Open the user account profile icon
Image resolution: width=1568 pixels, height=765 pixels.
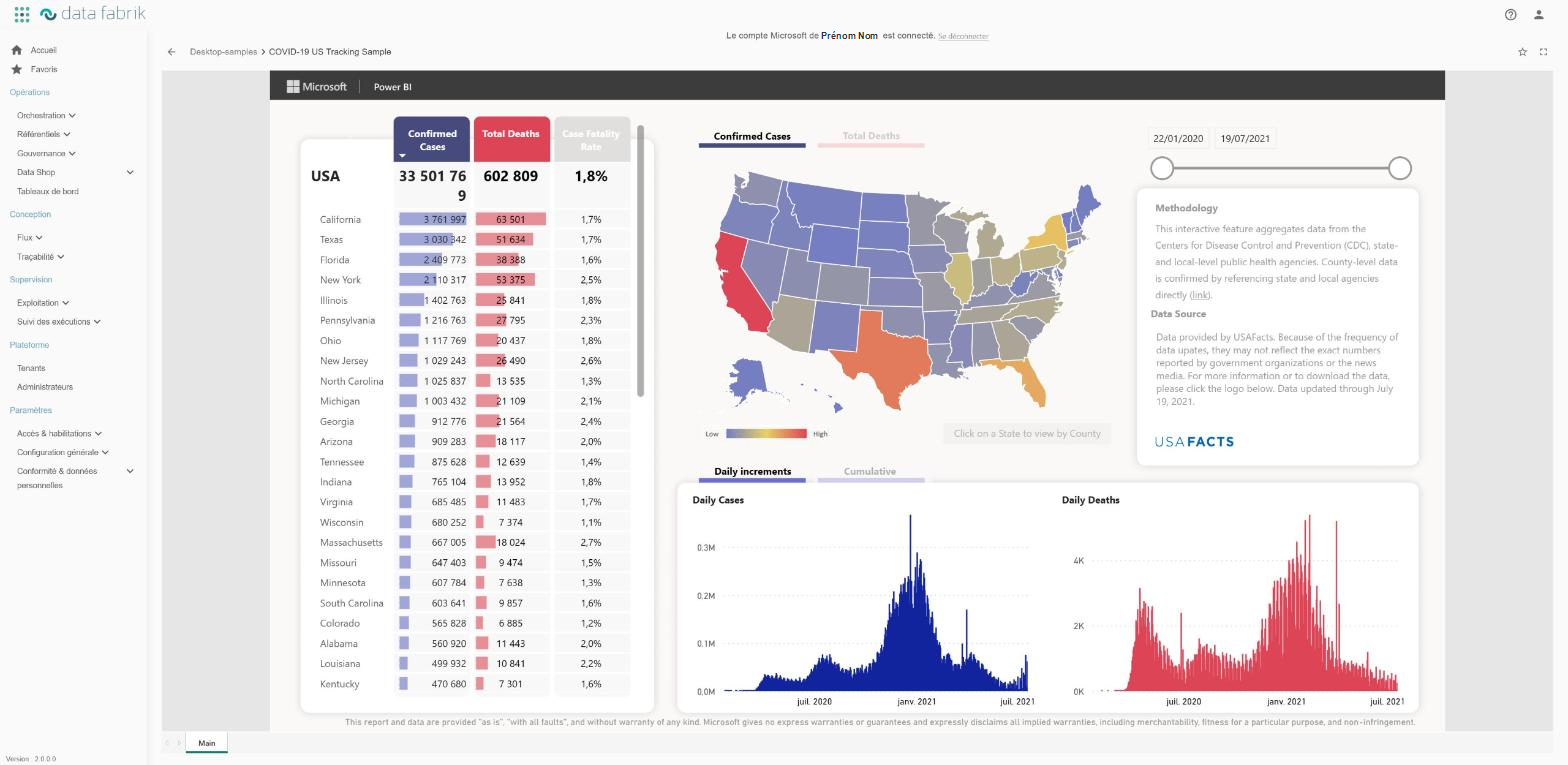[1539, 14]
